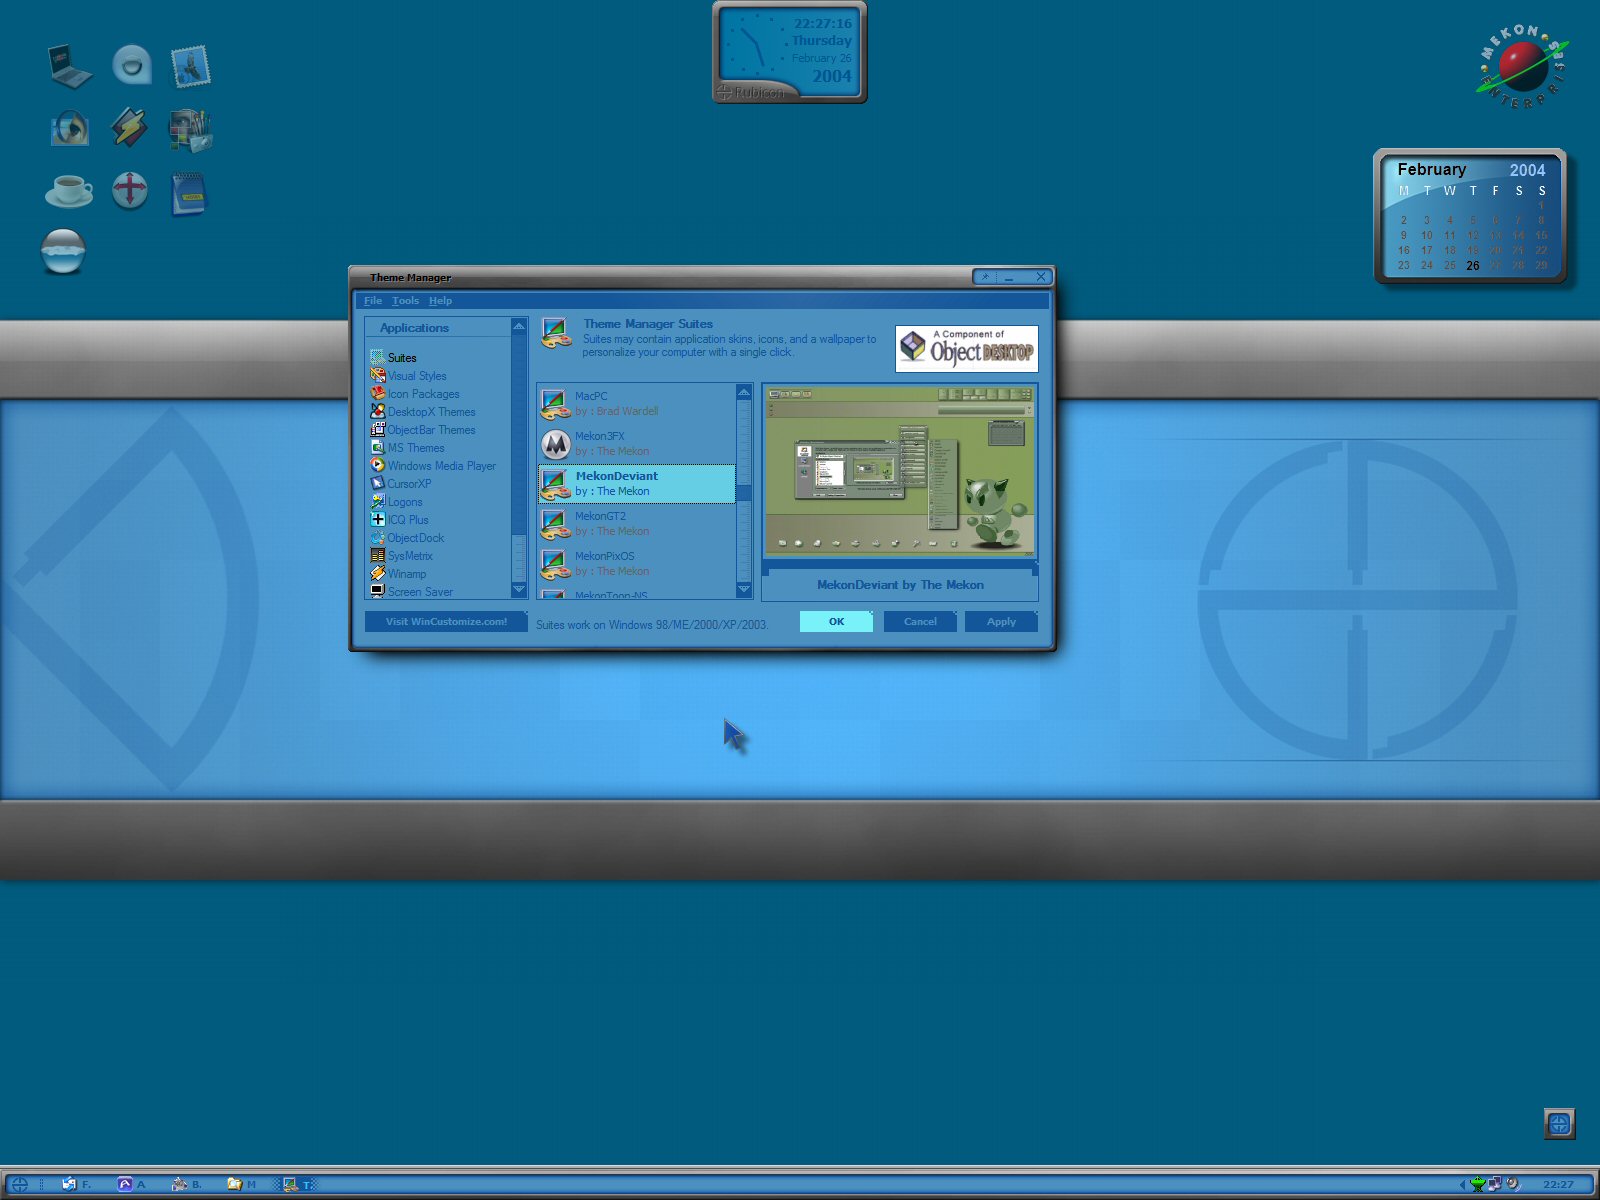1600x1200 pixels.
Task: Open the blue notepad desktop icon
Action: click(189, 193)
